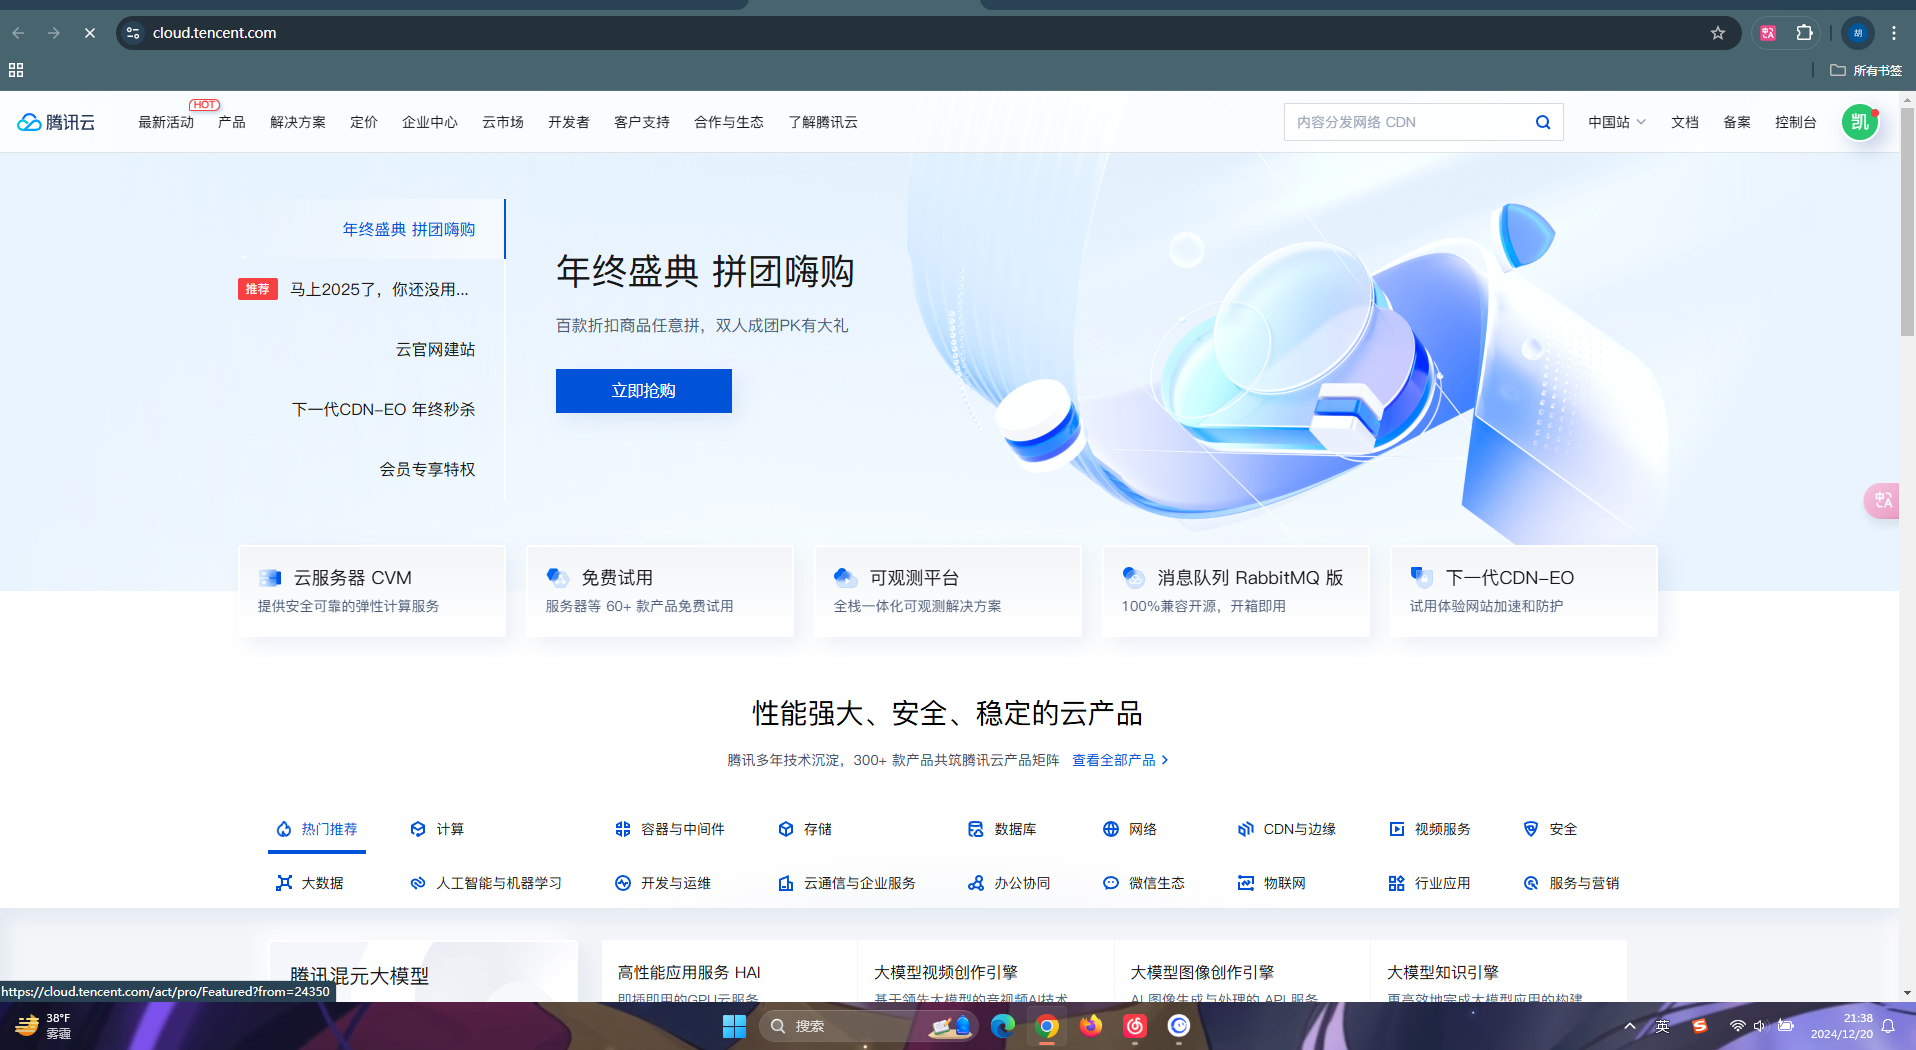This screenshot has height=1050, width=1916.
Task: Open the 企业中心 menu item
Action: pos(430,122)
